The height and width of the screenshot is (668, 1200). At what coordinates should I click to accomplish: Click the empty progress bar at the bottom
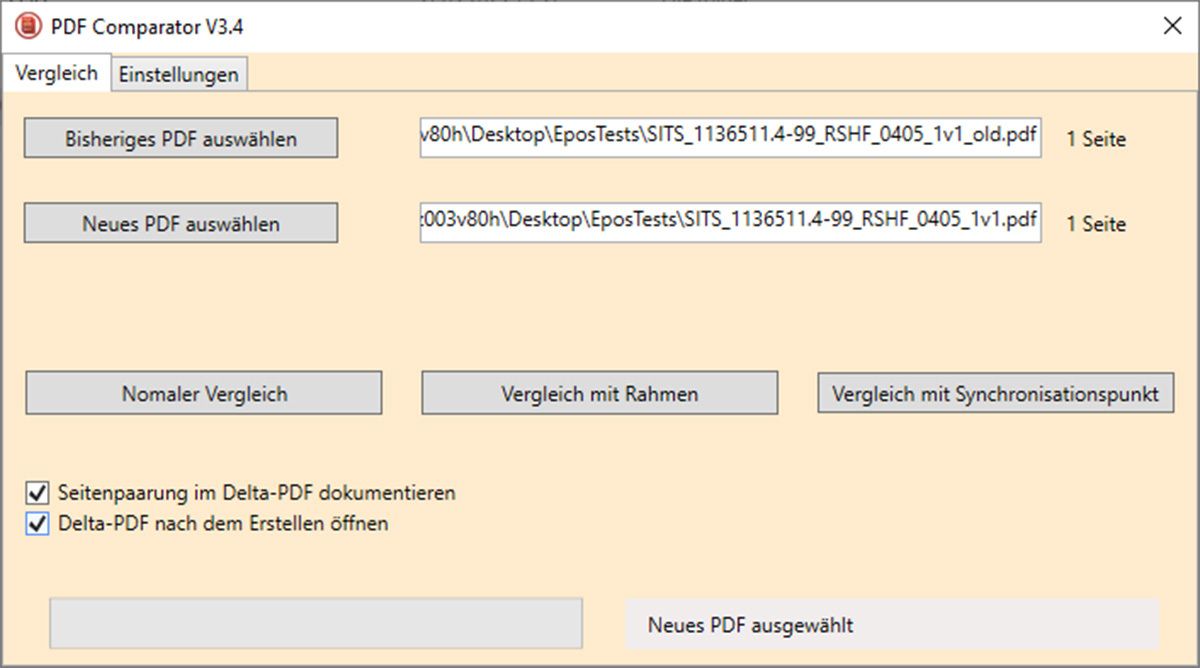316,624
